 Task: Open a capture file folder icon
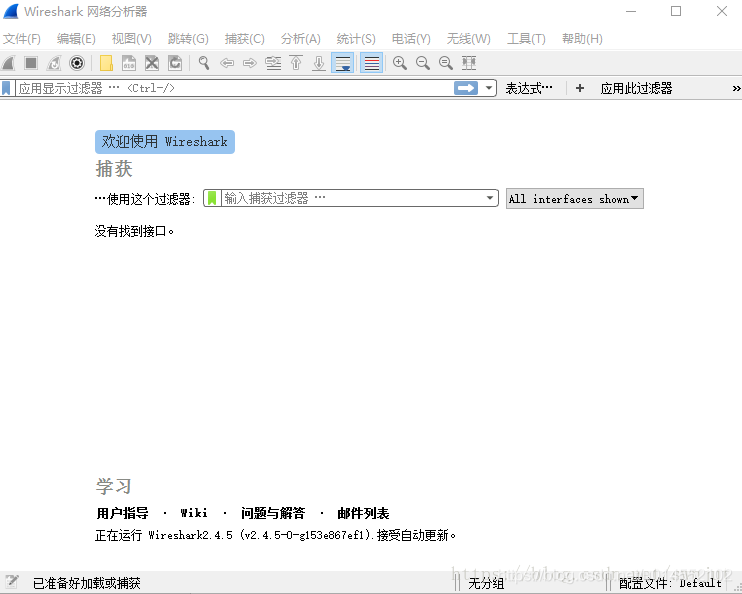pos(106,63)
